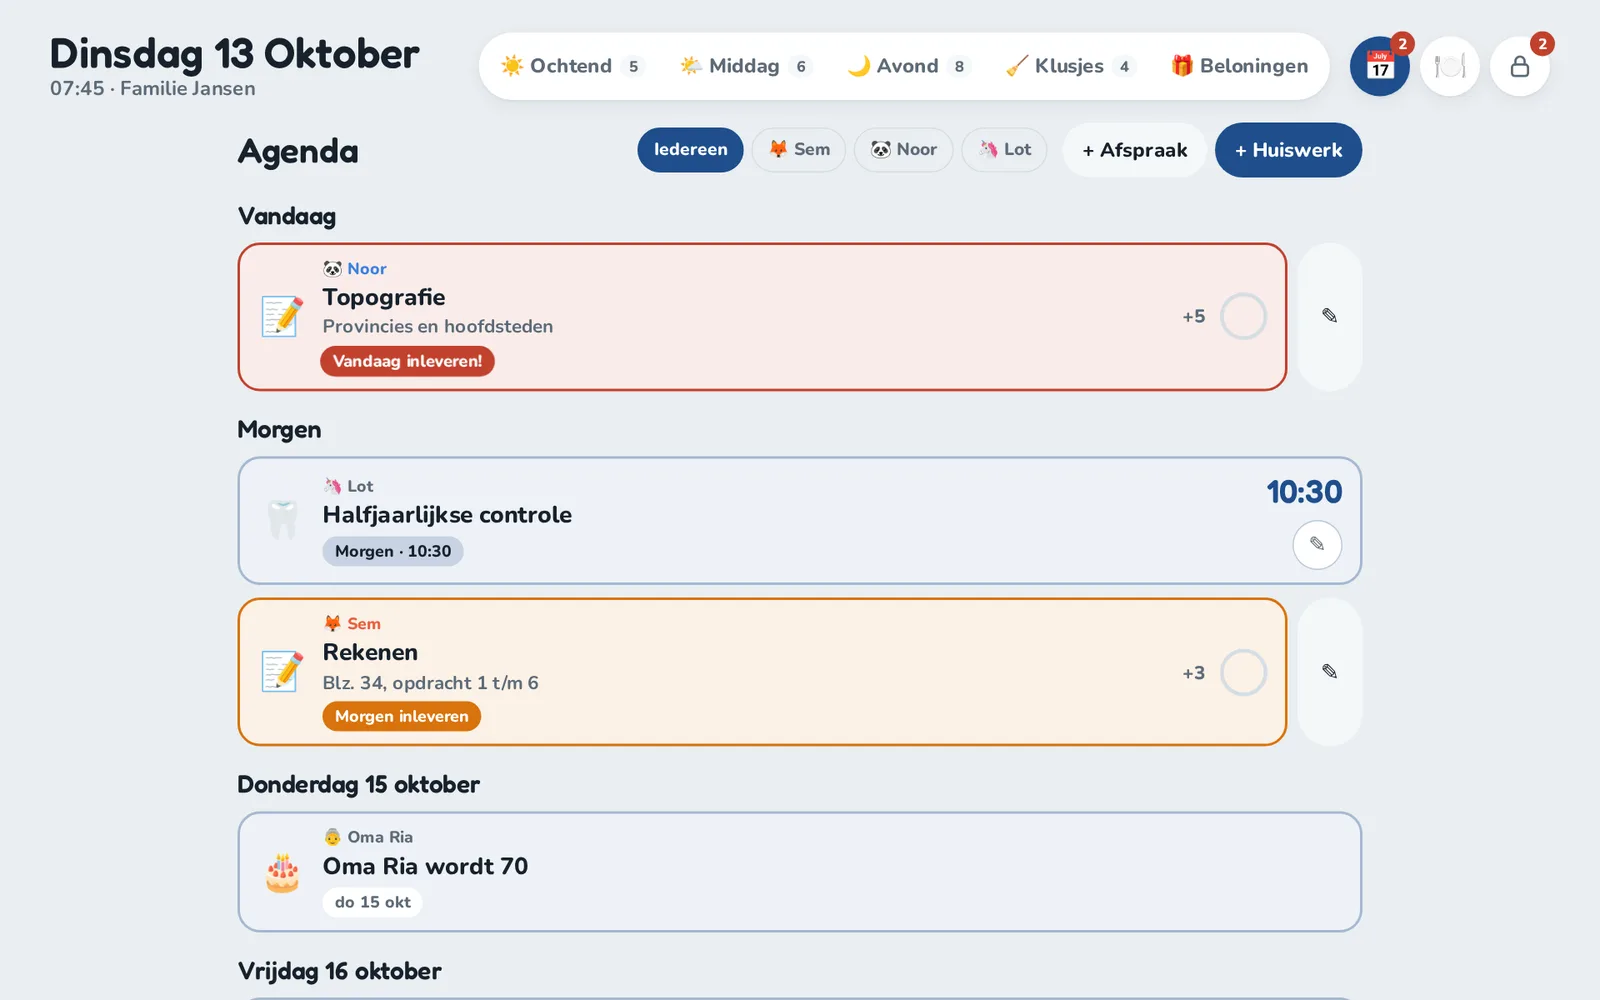Filter agenda by Lot
Screen dimensions: 1600x1000
[x=1004, y=150]
